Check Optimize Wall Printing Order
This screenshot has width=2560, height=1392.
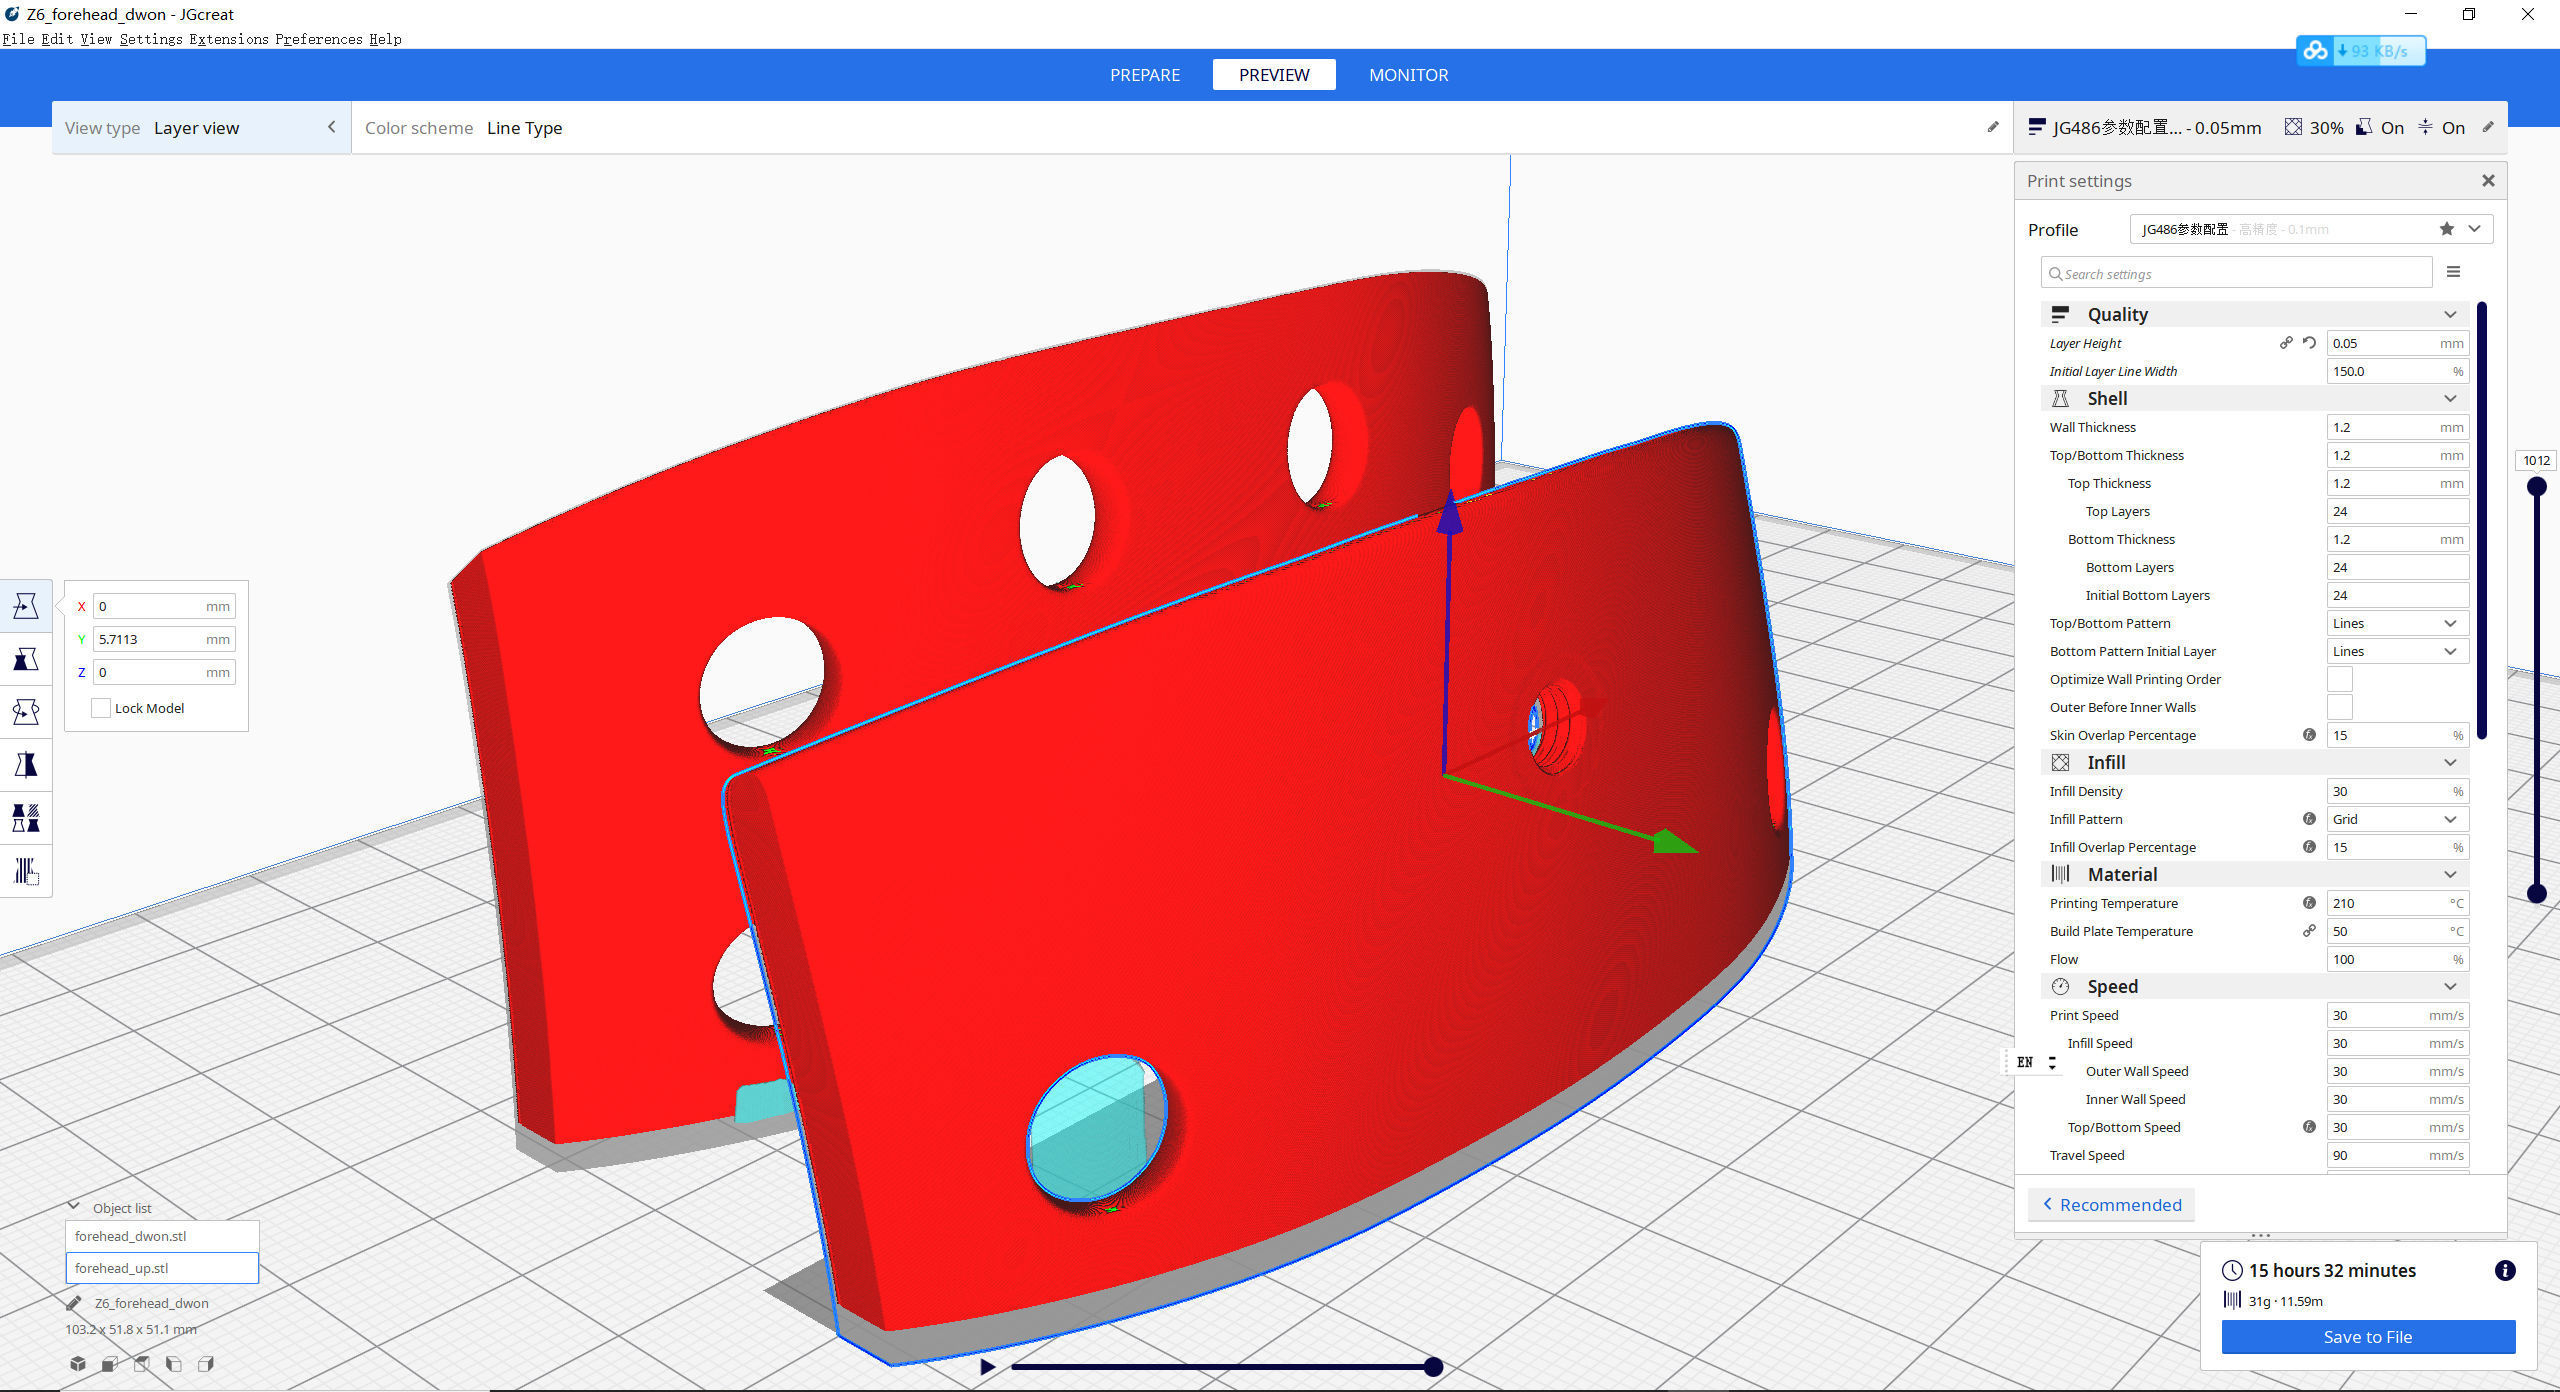tap(2339, 679)
